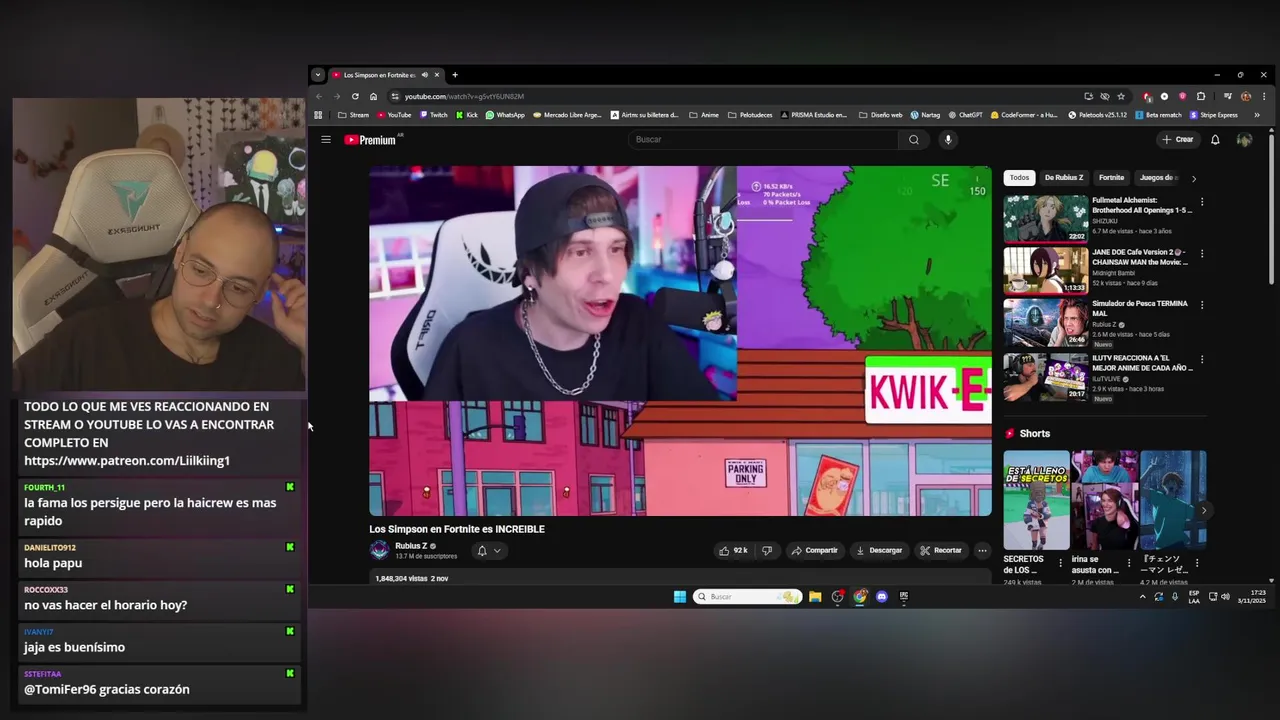Open the browser extensions puzzle icon
The height and width of the screenshot is (720, 1280).
[1201, 96]
